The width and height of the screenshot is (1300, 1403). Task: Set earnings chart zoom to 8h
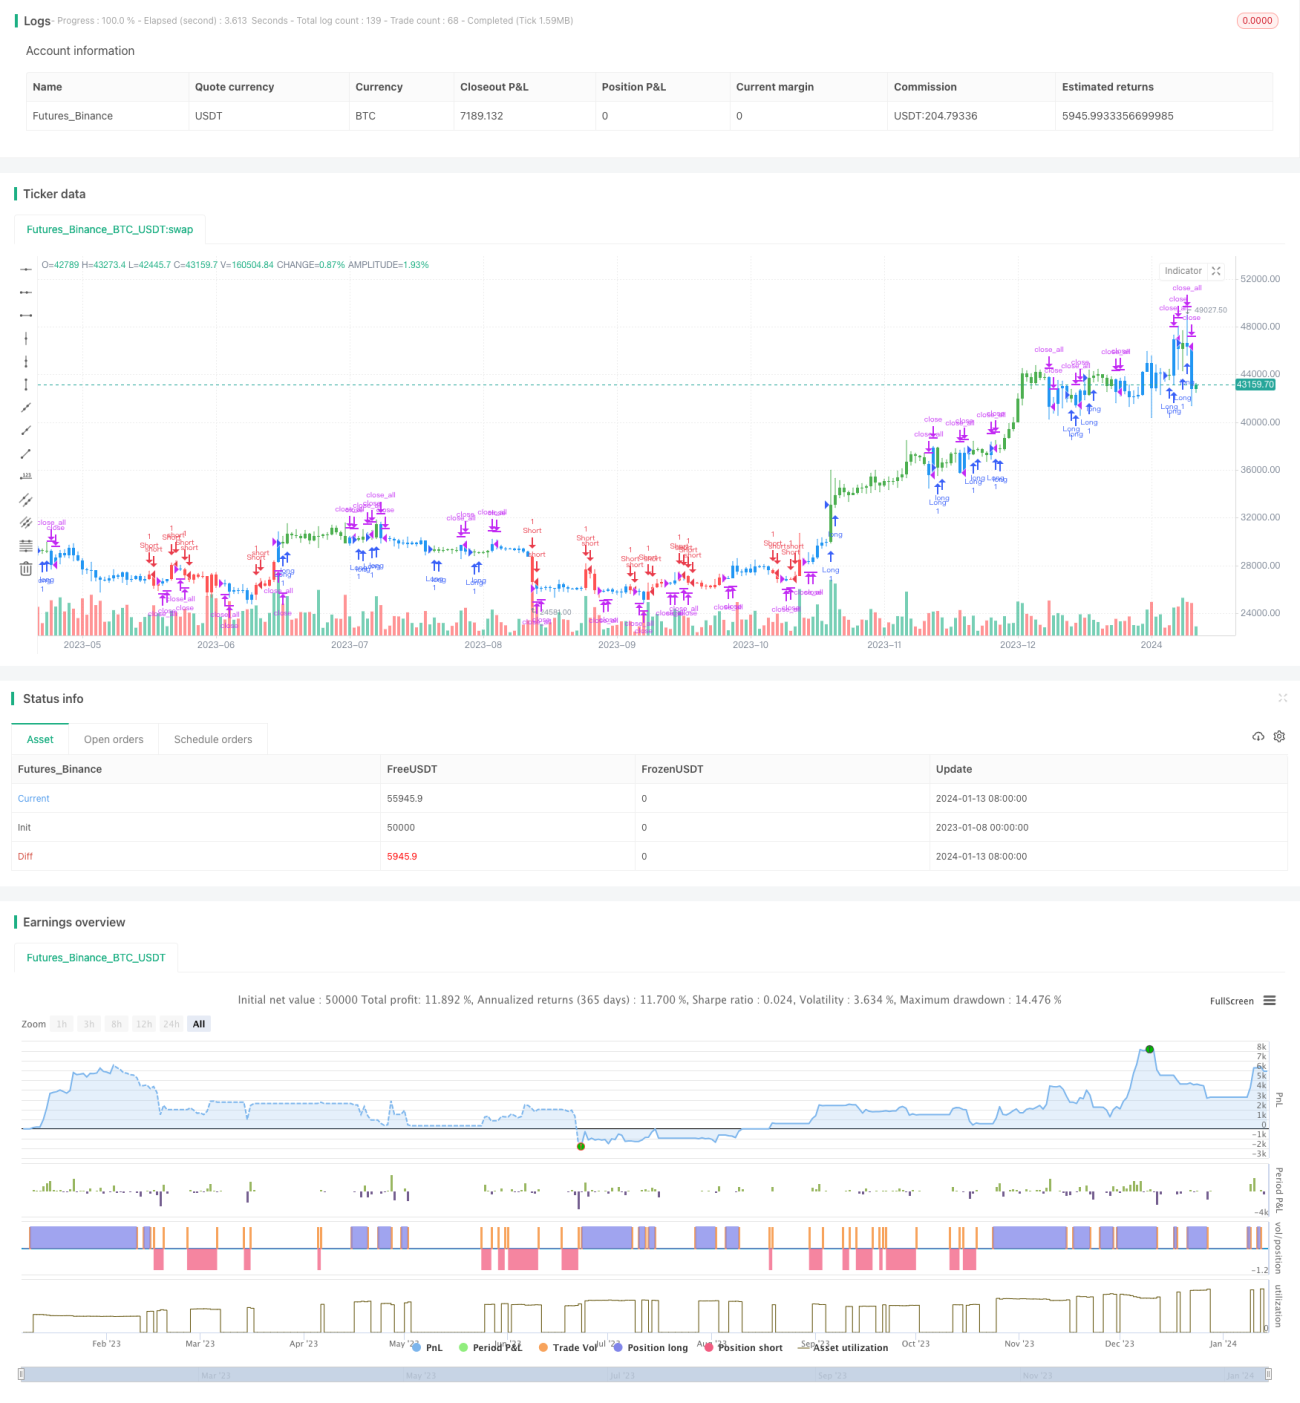117,1024
